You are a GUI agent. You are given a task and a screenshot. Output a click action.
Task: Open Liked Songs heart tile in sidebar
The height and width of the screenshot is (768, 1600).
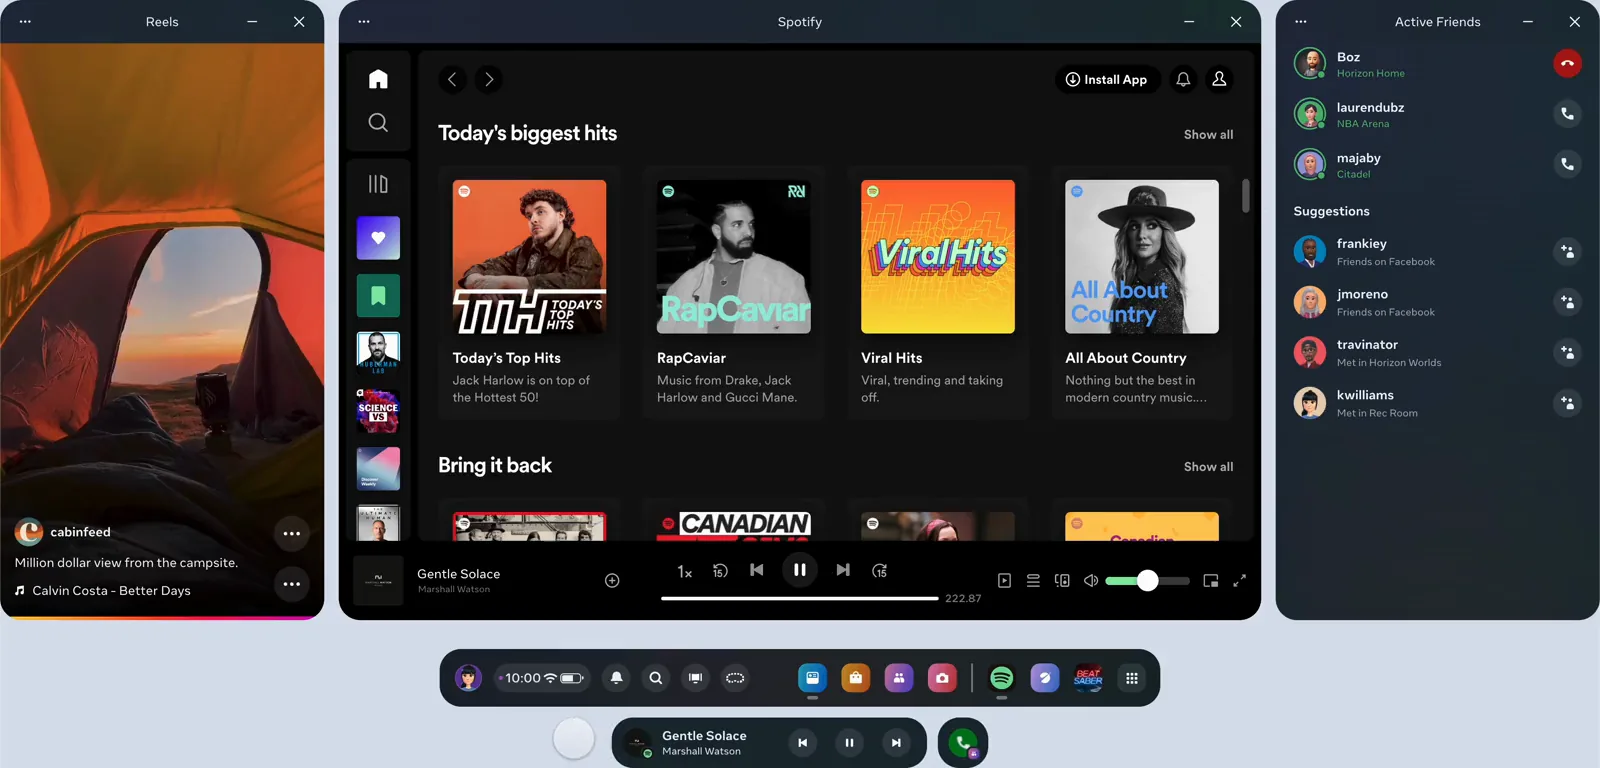[378, 238]
